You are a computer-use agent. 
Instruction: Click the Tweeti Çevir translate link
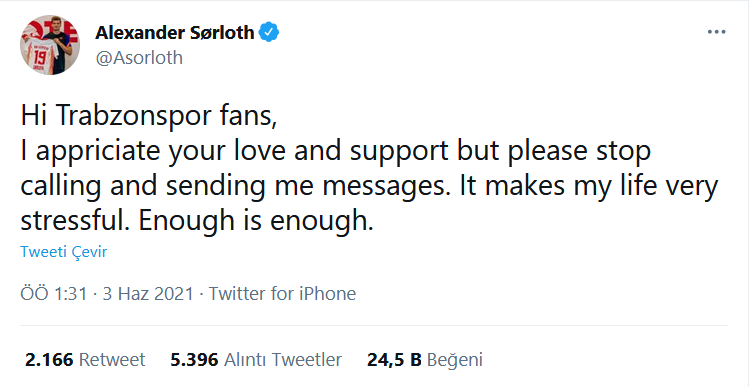(x=64, y=252)
